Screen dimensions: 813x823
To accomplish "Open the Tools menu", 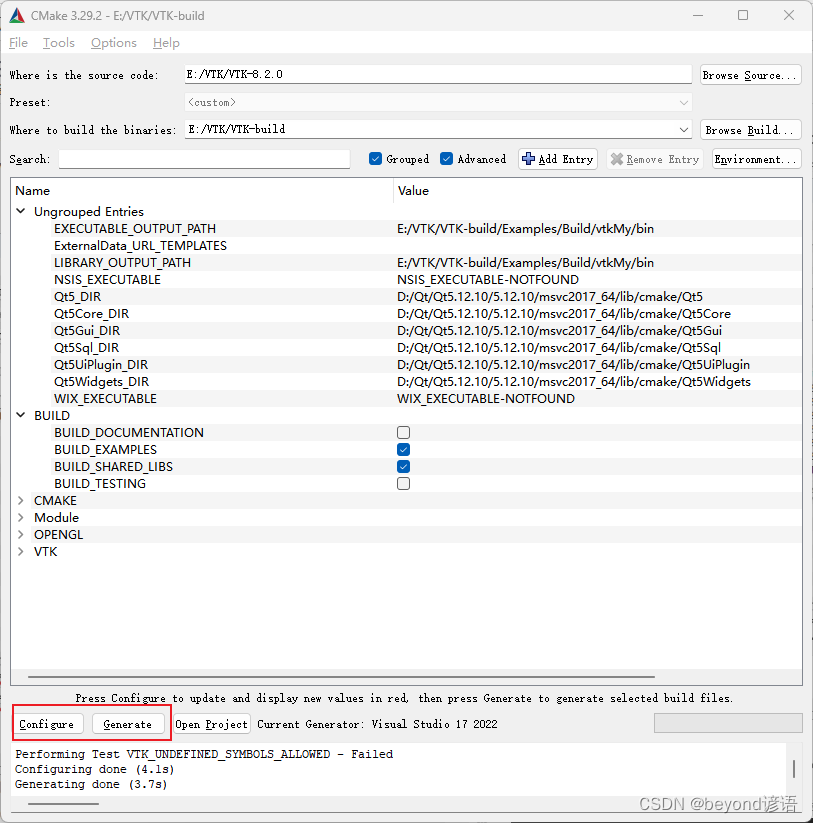I will pos(59,43).
